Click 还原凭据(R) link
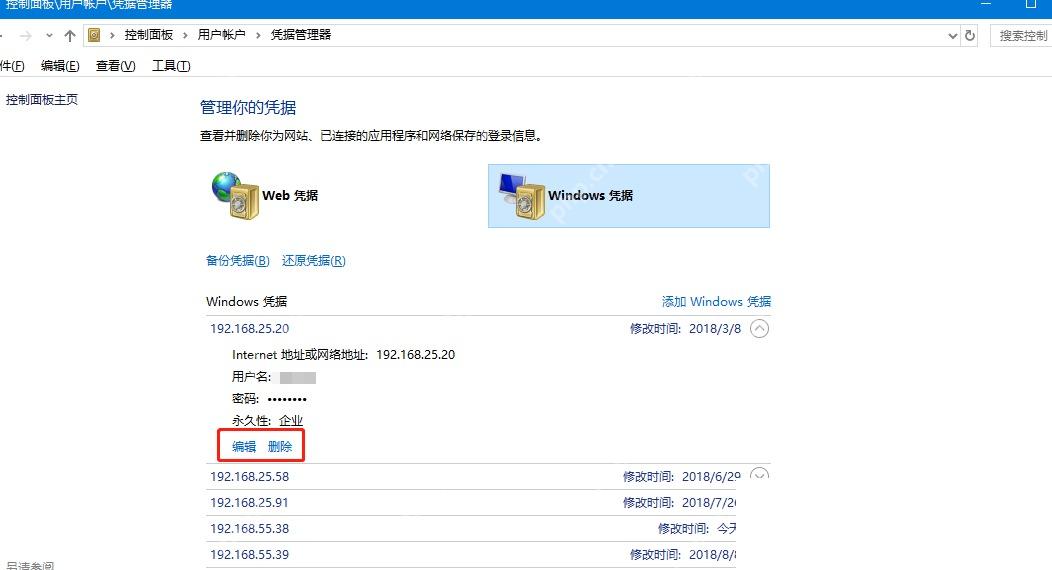The image size is (1052, 570). pyautogui.click(x=313, y=261)
